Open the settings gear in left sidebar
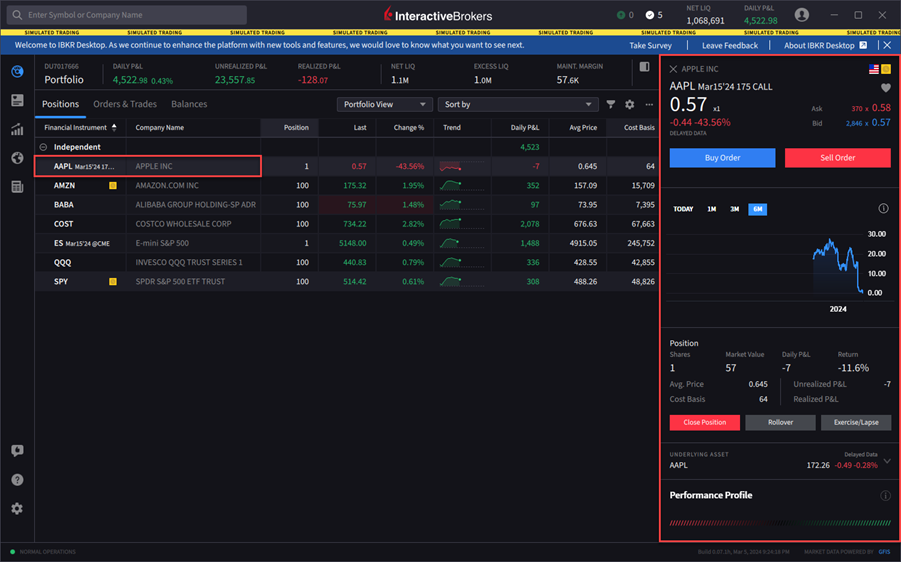This screenshot has width=901, height=562. point(17,509)
